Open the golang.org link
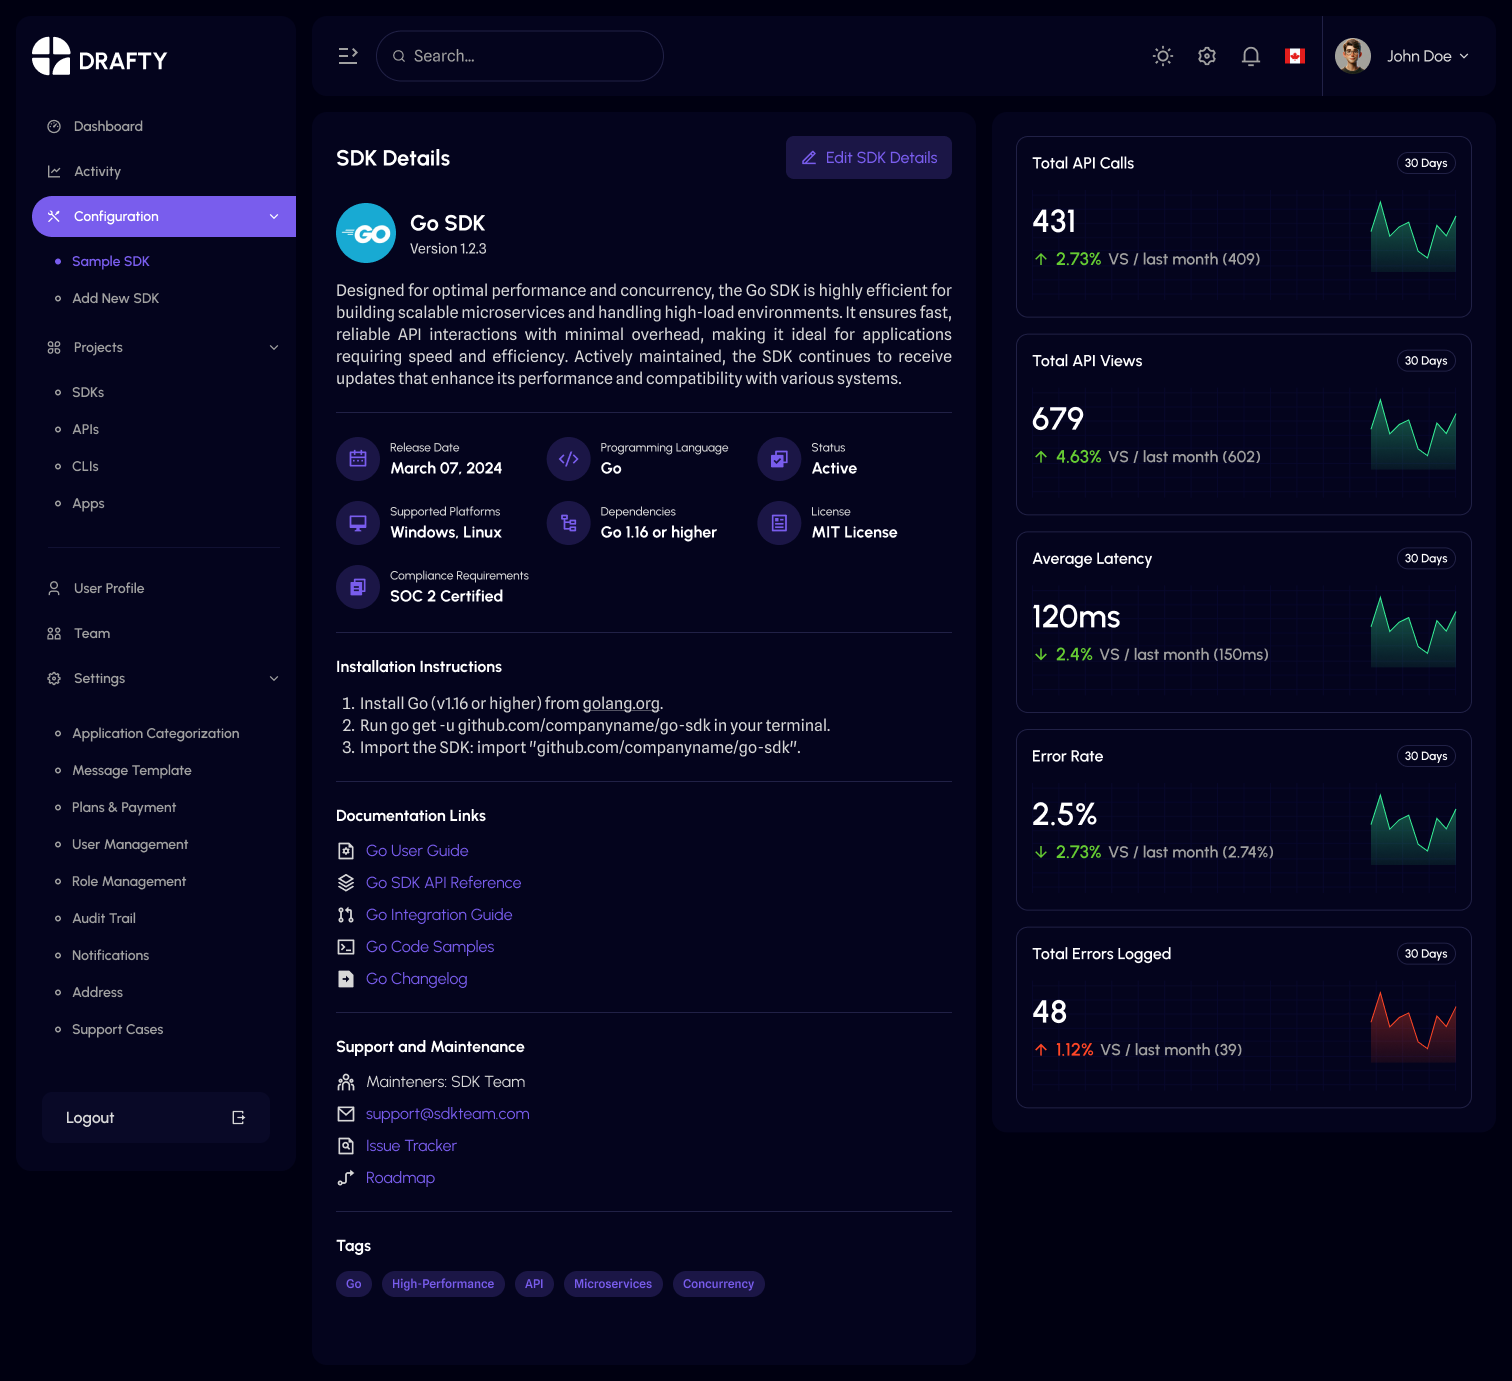 click(x=621, y=703)
